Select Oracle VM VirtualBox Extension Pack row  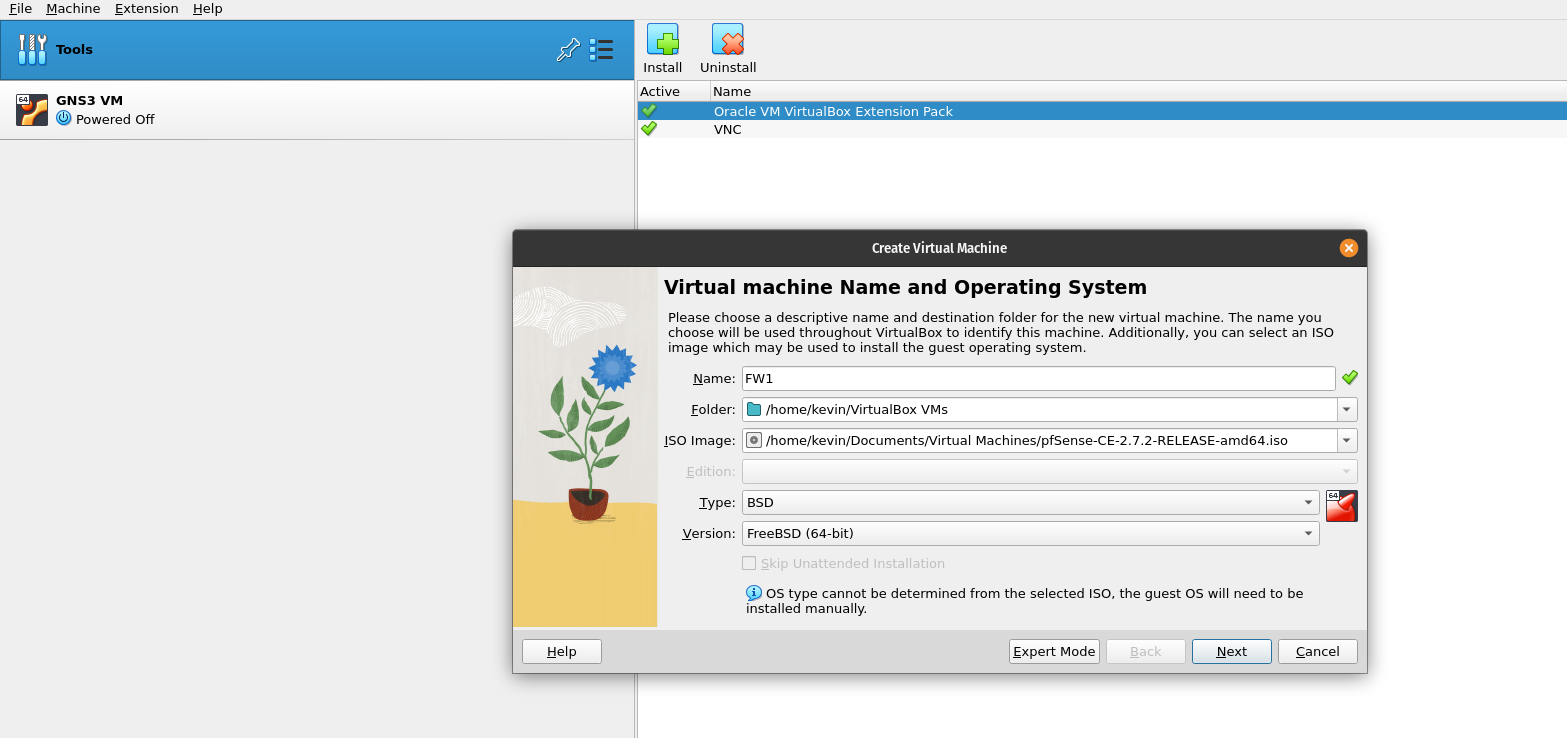(x=1102, y=111)
